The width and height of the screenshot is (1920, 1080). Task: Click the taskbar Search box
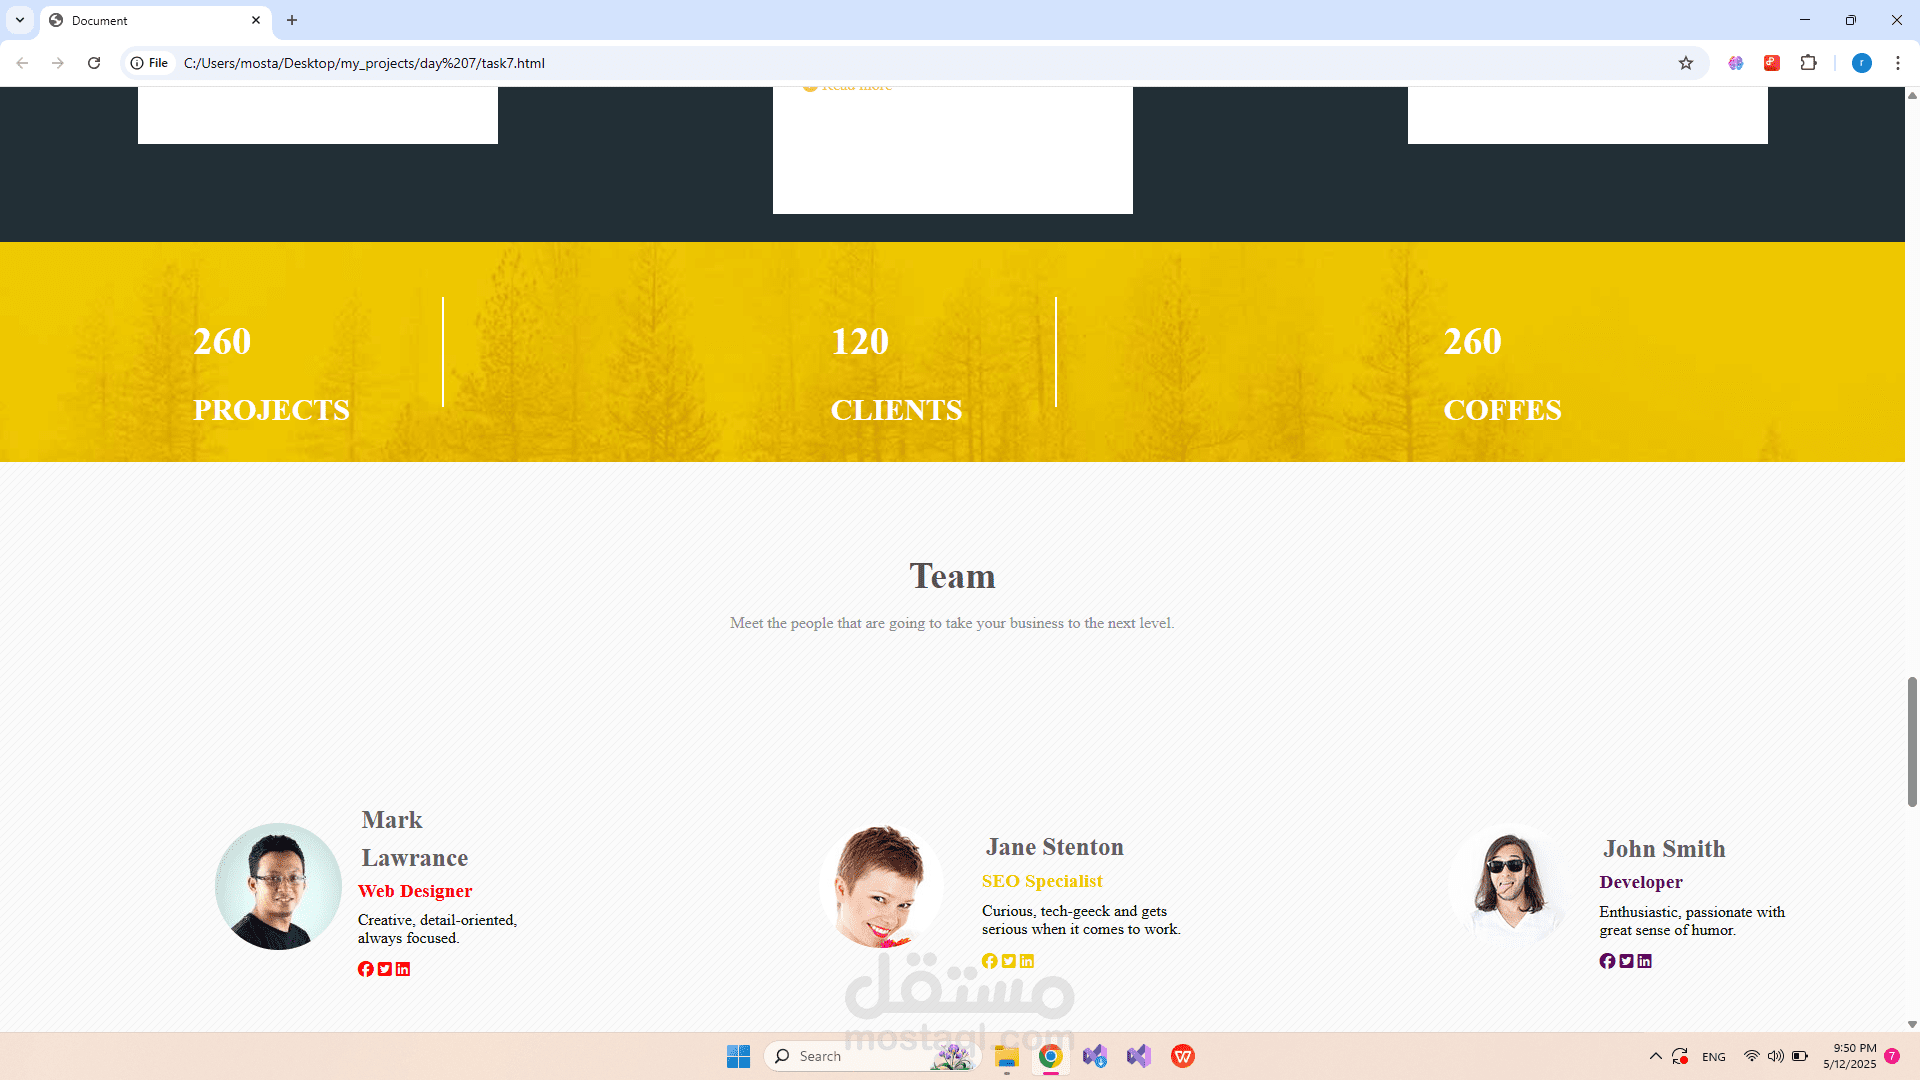[870, 1056]
